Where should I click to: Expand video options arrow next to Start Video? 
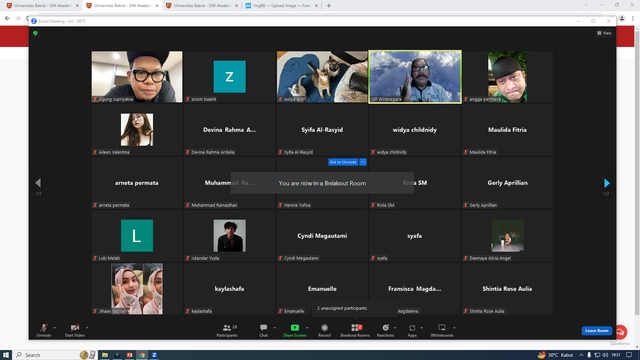87,327
